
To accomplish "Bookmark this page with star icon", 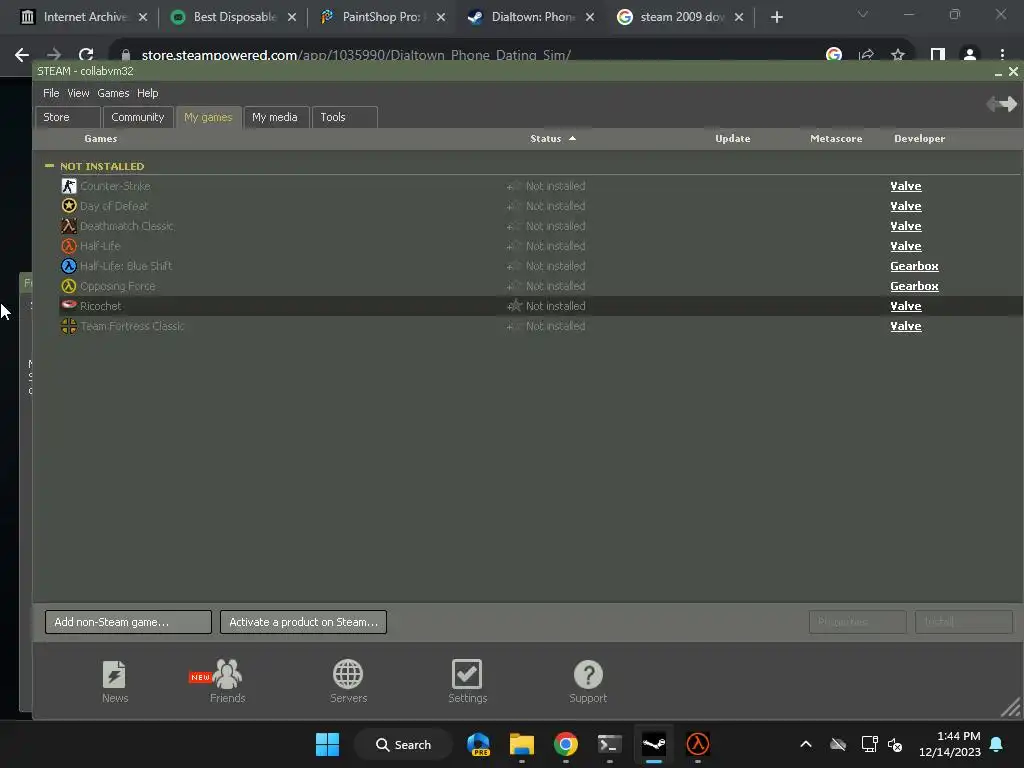I will point(898,55).
